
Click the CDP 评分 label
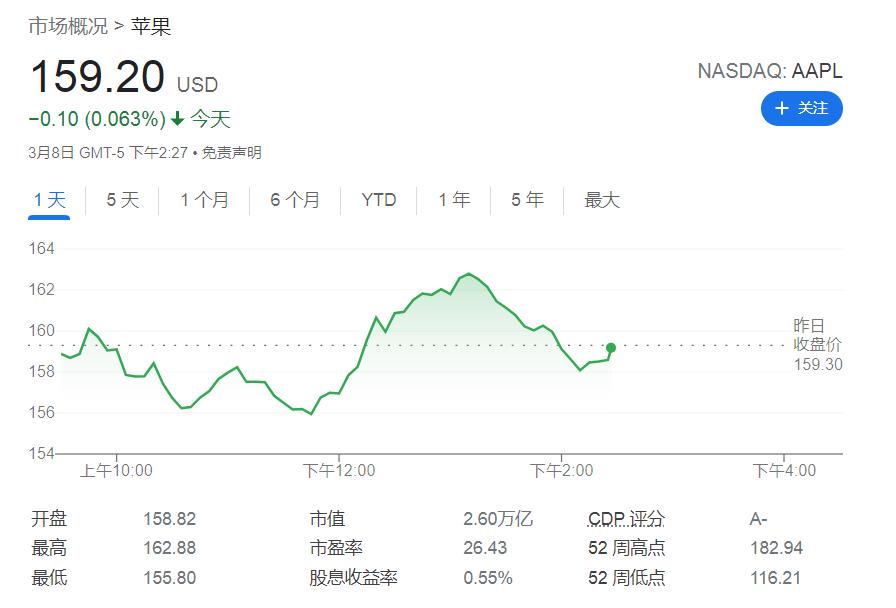pos(626,519)
